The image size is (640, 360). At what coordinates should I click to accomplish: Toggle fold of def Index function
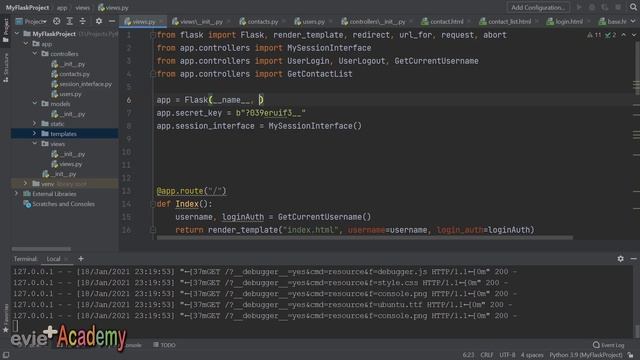click(x=153, y=204)
